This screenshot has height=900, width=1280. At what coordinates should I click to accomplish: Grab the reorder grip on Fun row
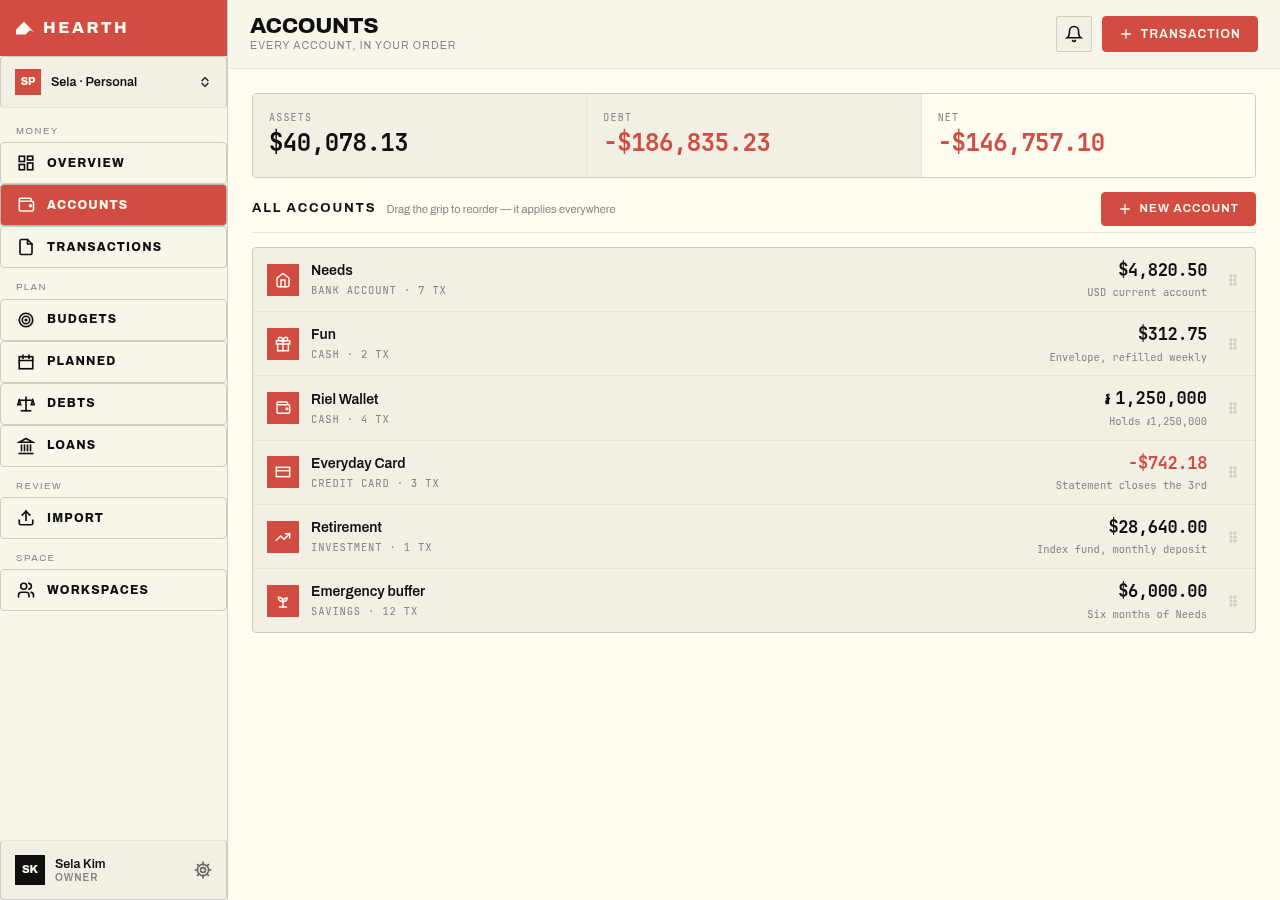pyautogui.click(x=1233, y=344)
